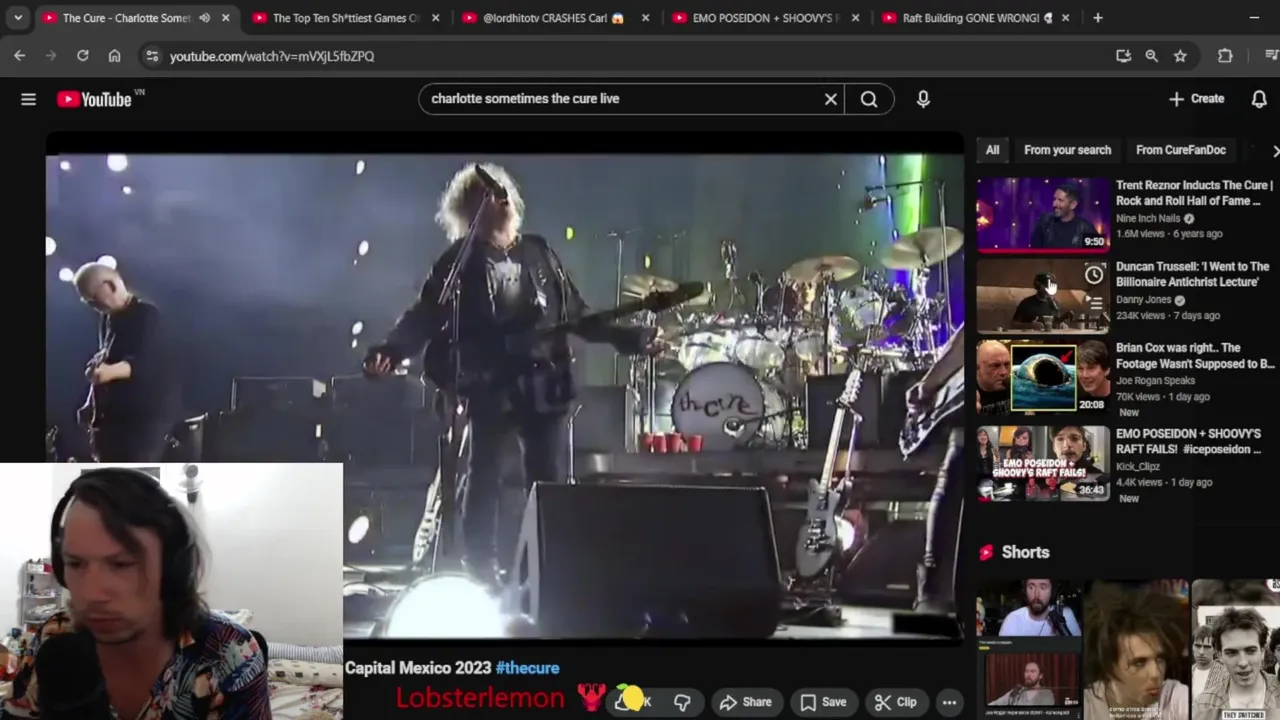Open browser extensions puzzle icon
Image resolution: width=1280 pixels, height=720 pixels.
(x=1225, y=56)
